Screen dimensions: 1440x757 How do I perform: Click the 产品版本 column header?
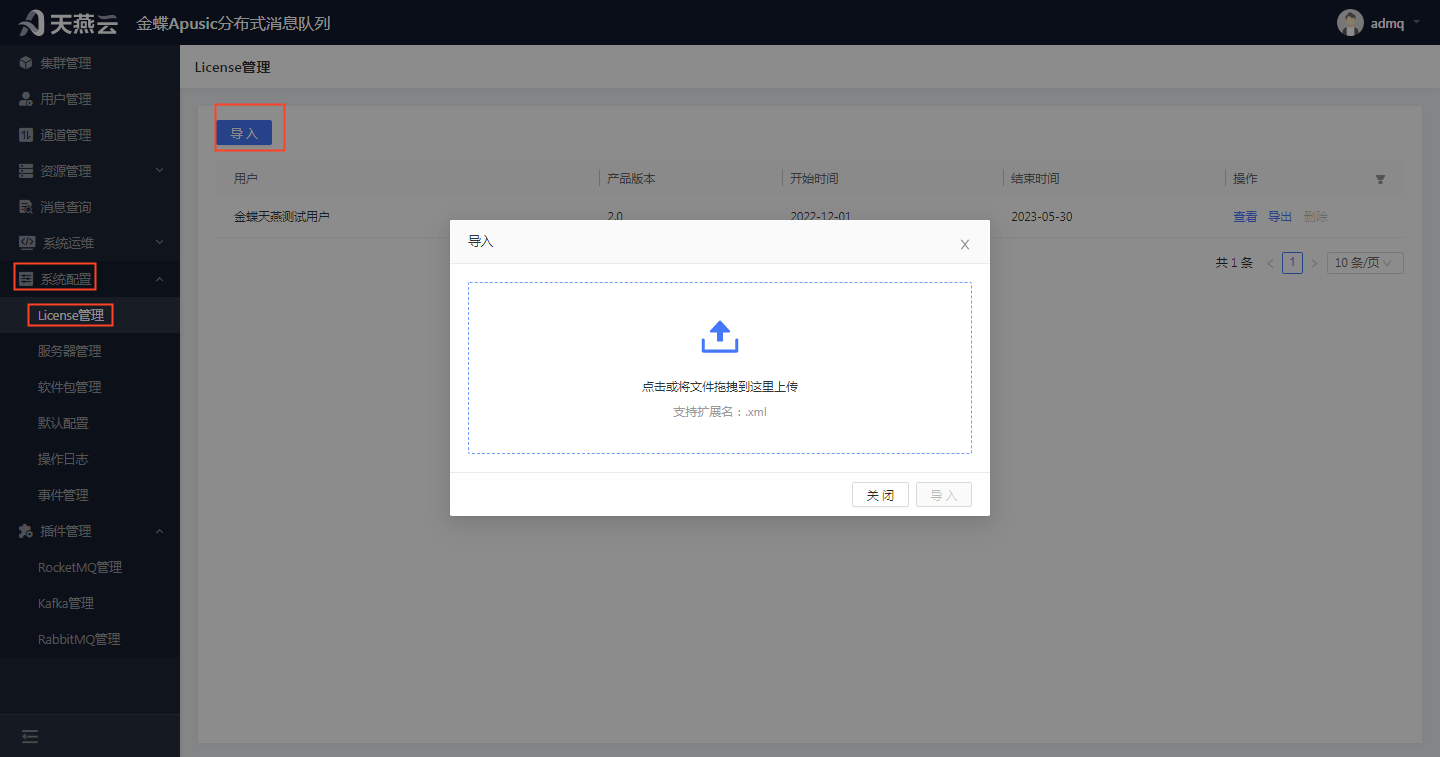point(631,179)
